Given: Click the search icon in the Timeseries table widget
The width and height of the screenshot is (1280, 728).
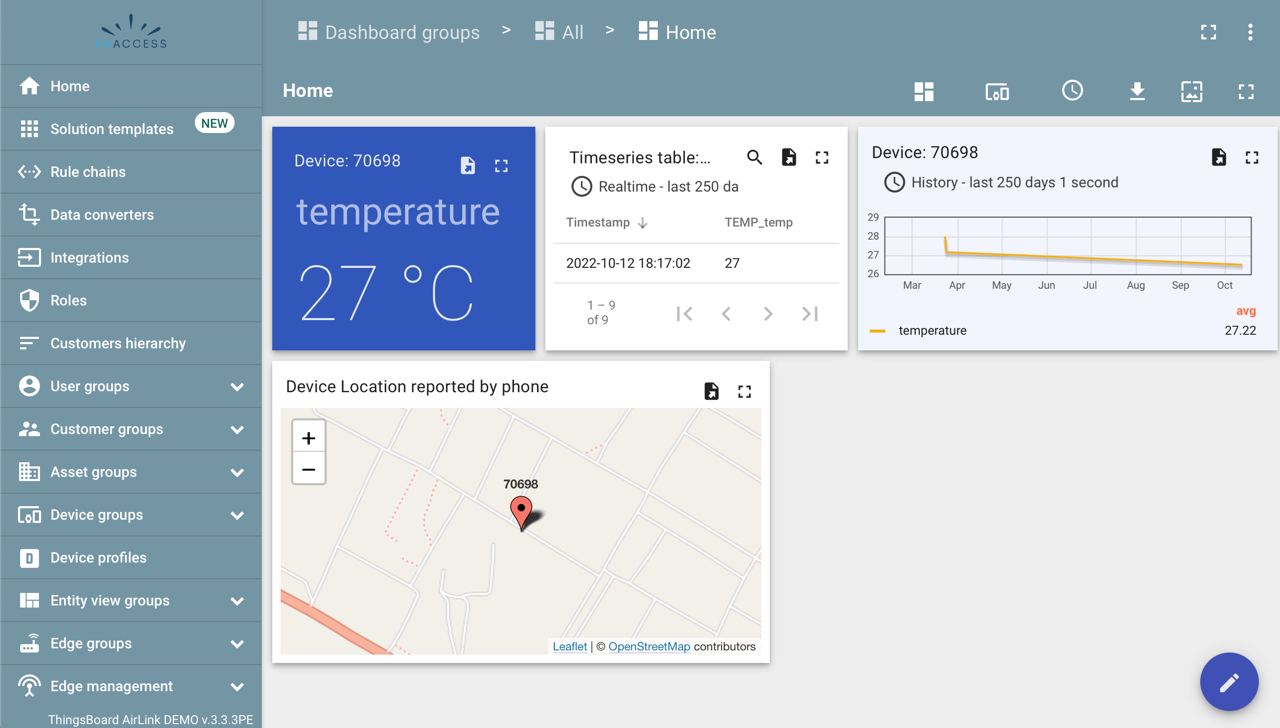Looking at the screenshot, I should click(x=754, y=157).
